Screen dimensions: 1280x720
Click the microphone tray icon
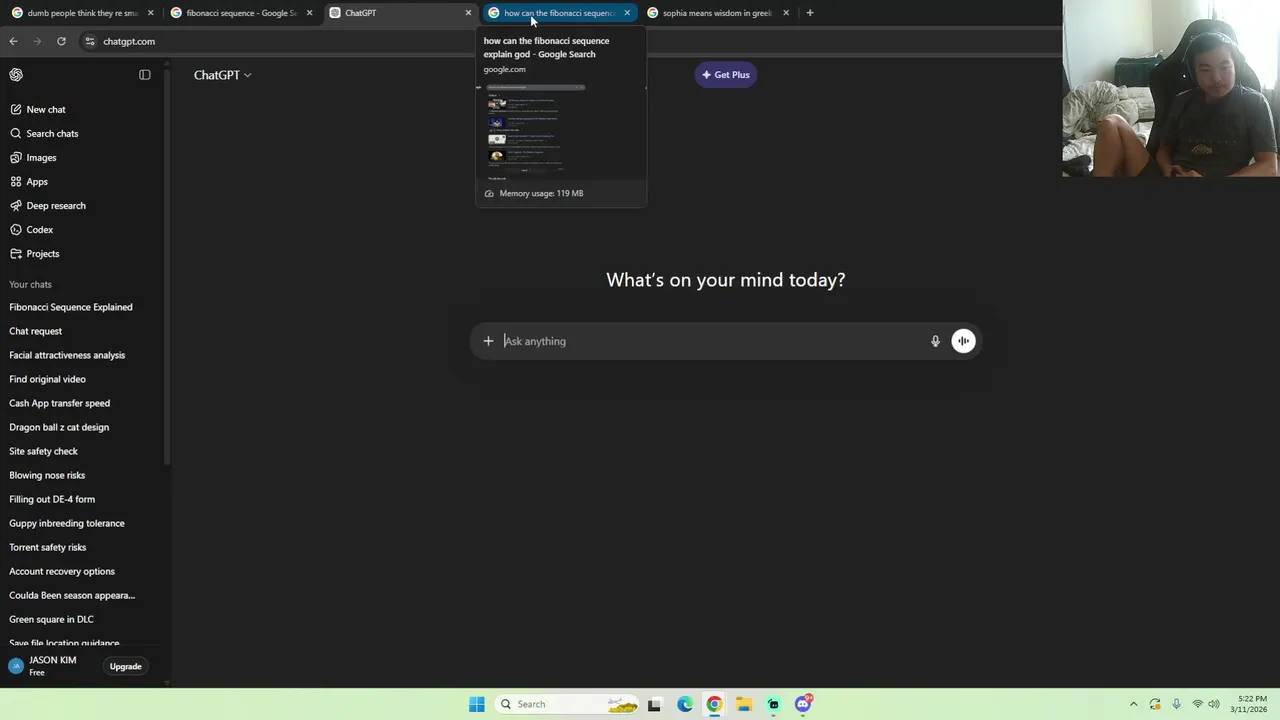[1176, 704]
